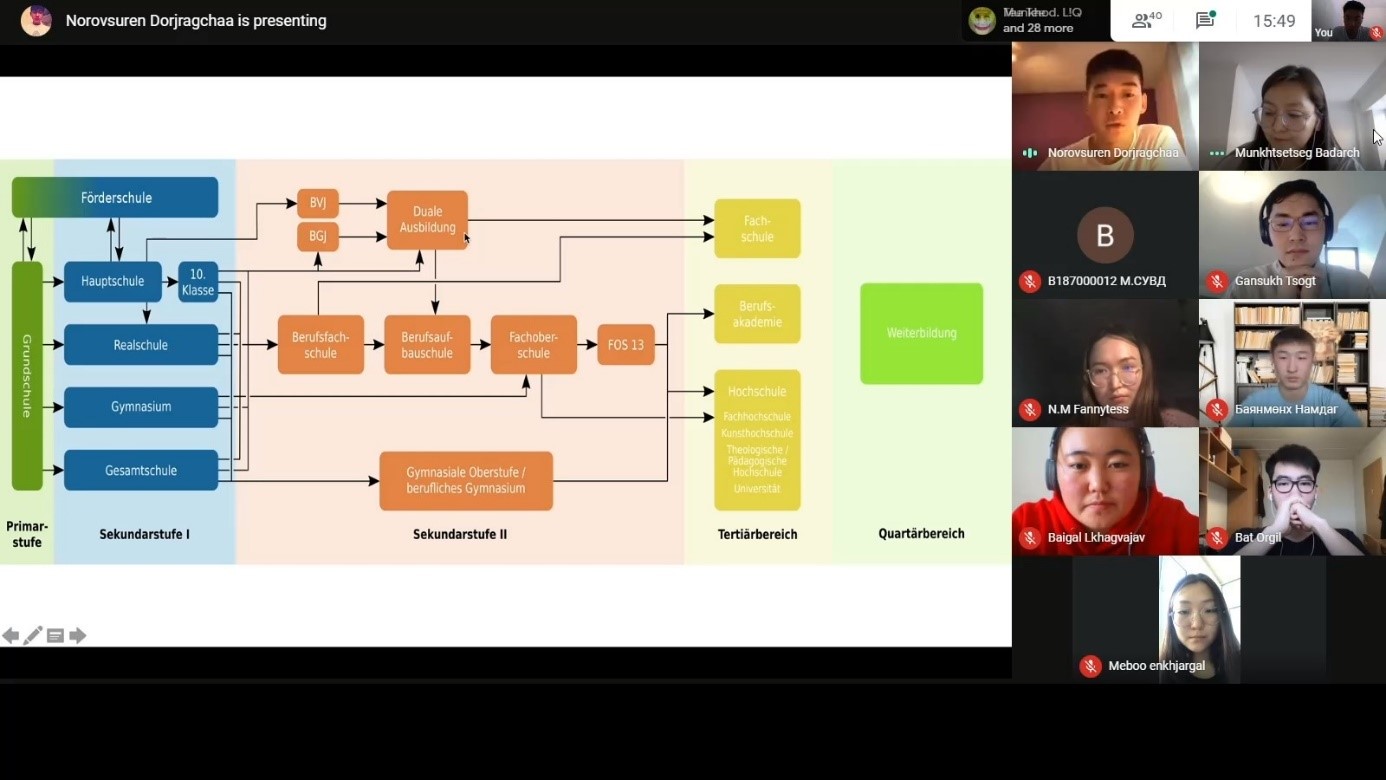Click muted mic icon on Gansukh Tsogt tile
The height and width of the screenshot is (780, 1386).
[x=1217, y=282]
